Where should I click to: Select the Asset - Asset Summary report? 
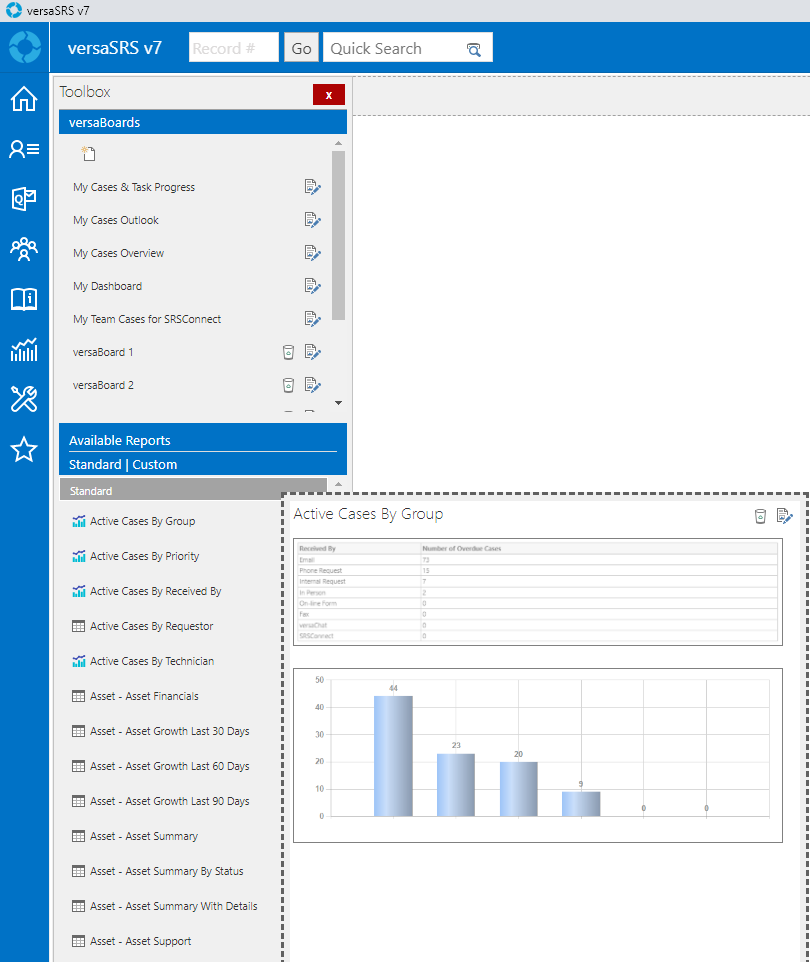click(144, 836)
